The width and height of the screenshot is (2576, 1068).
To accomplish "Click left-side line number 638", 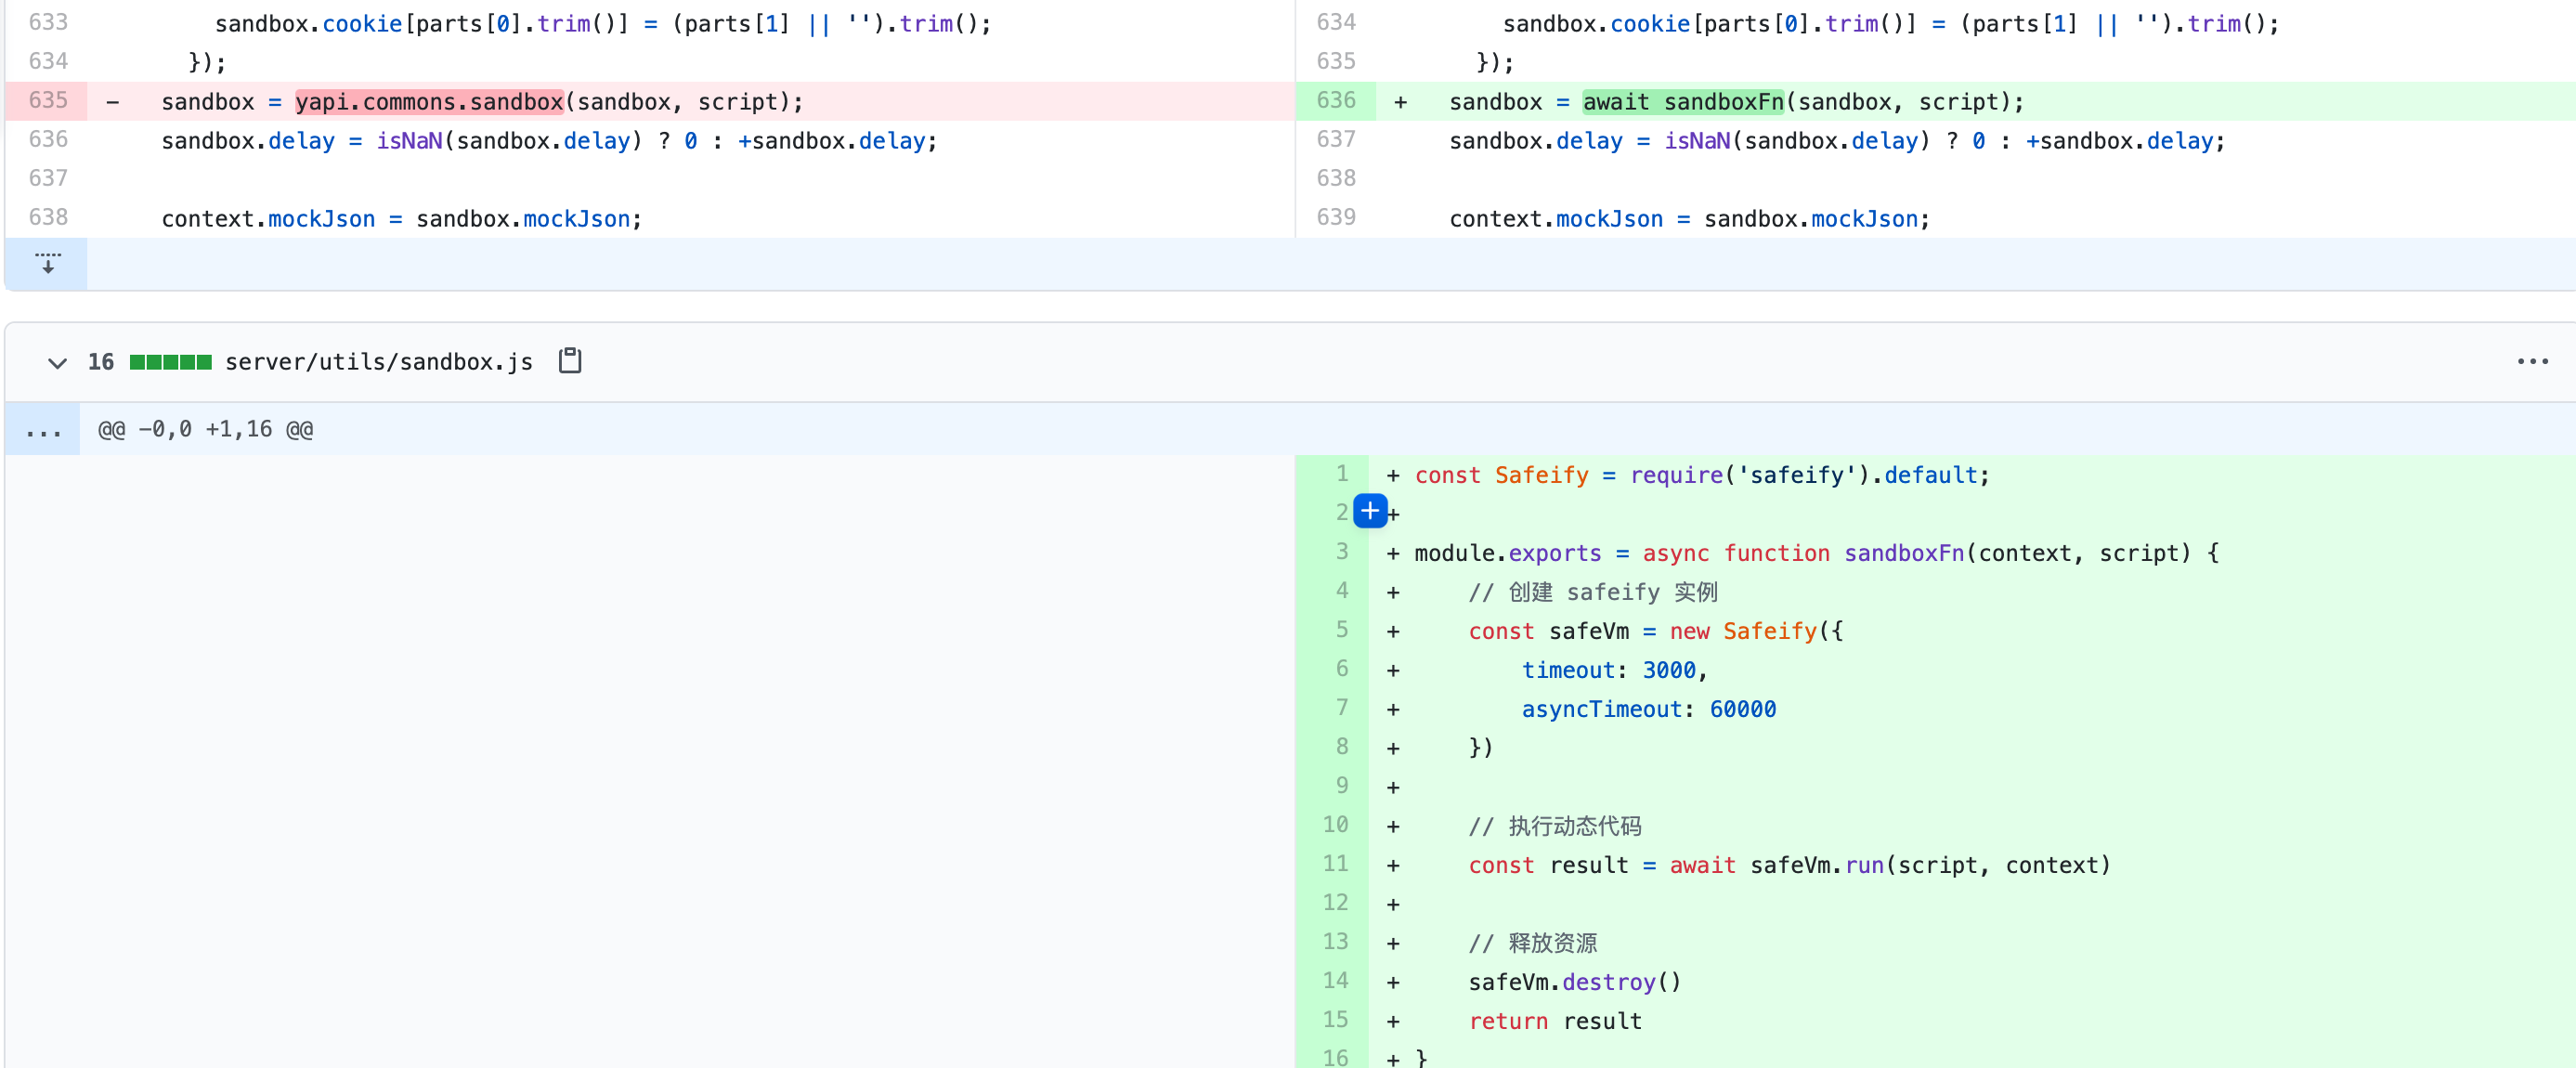I will coord(48,218).
